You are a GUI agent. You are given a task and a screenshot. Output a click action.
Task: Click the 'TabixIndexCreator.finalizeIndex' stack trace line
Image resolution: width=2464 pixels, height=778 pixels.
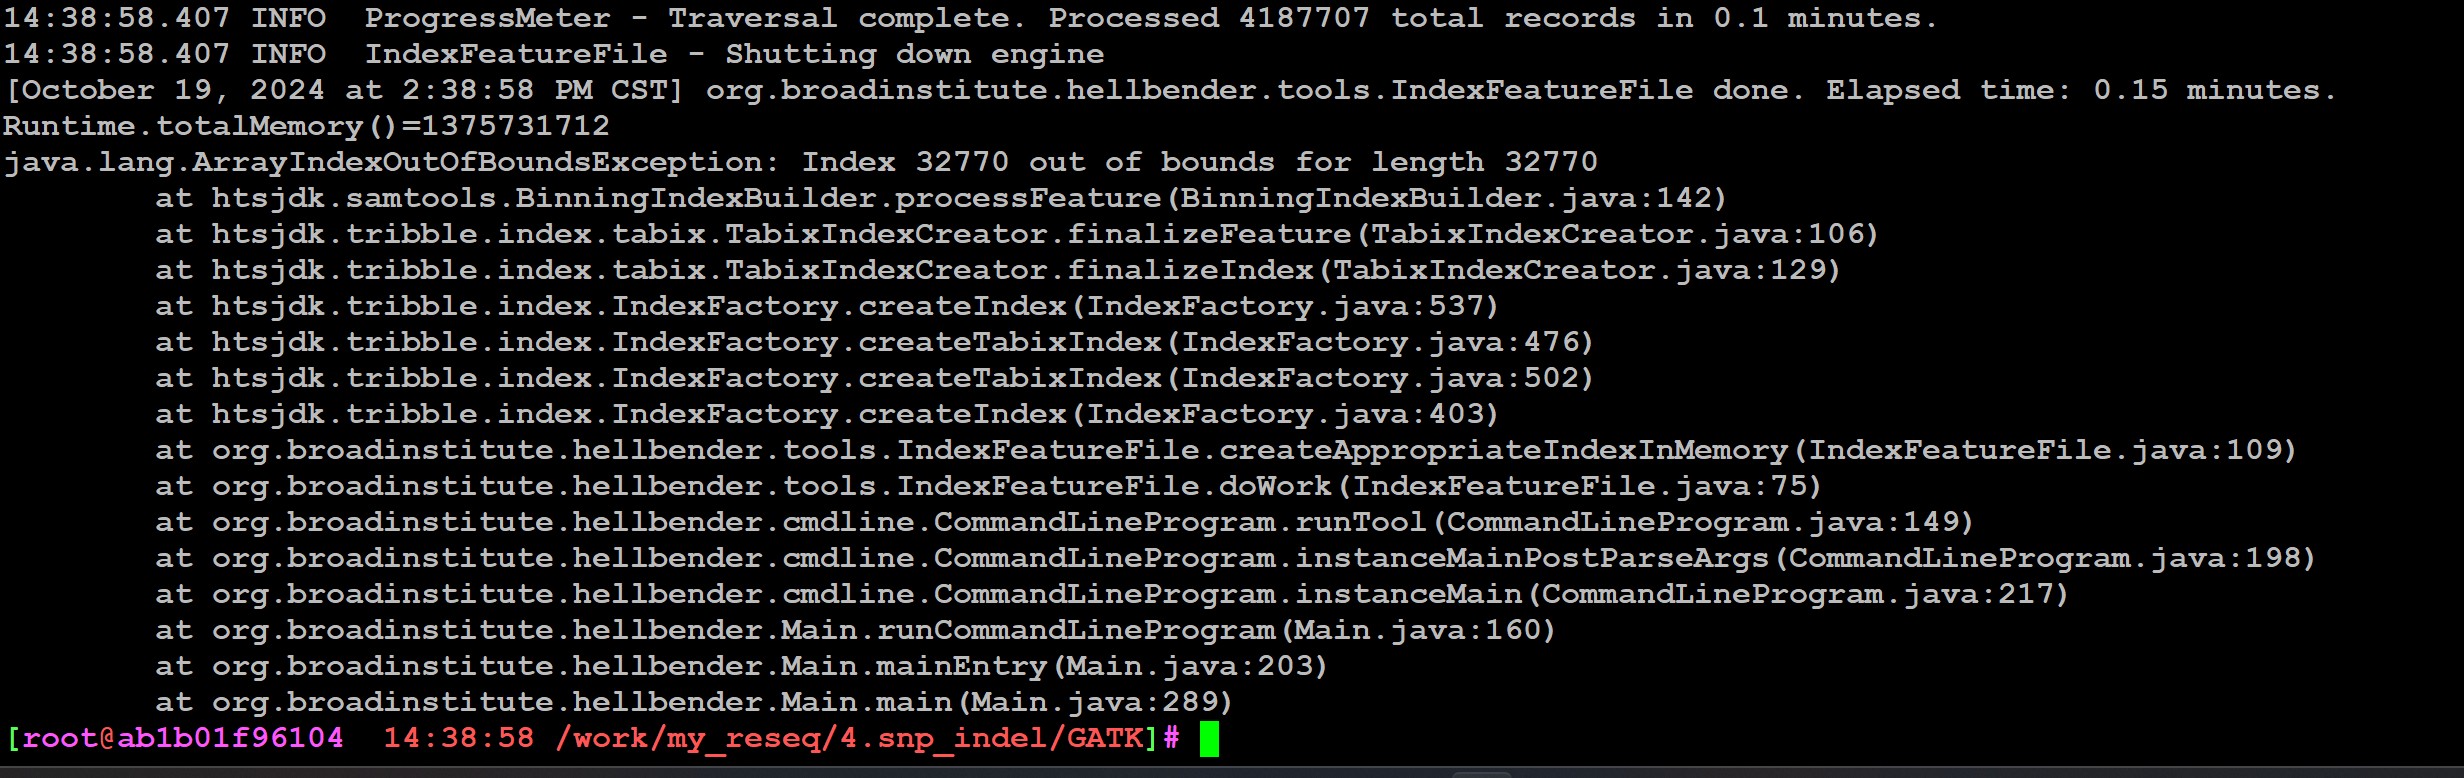(998, 270)
